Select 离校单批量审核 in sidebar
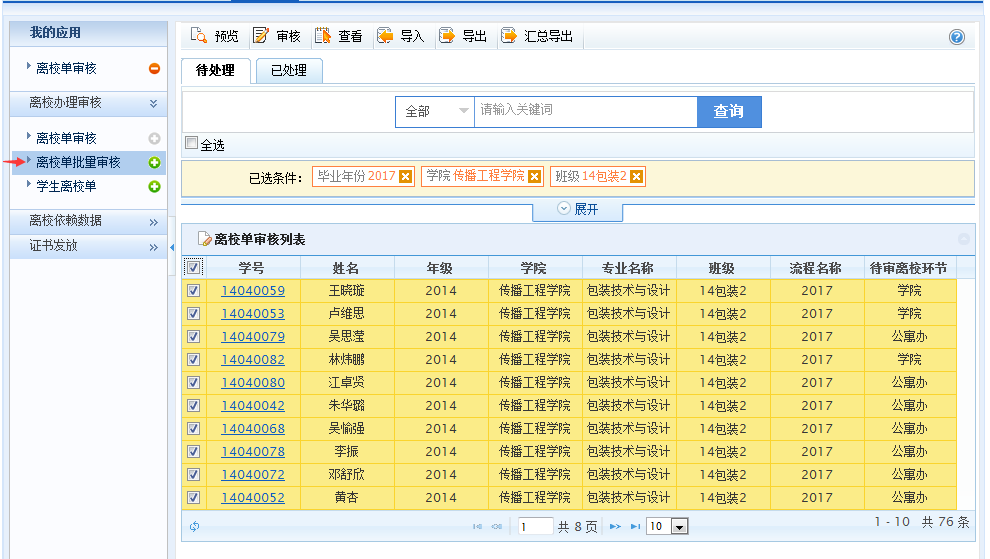990x559 pixels. (78, 162)
